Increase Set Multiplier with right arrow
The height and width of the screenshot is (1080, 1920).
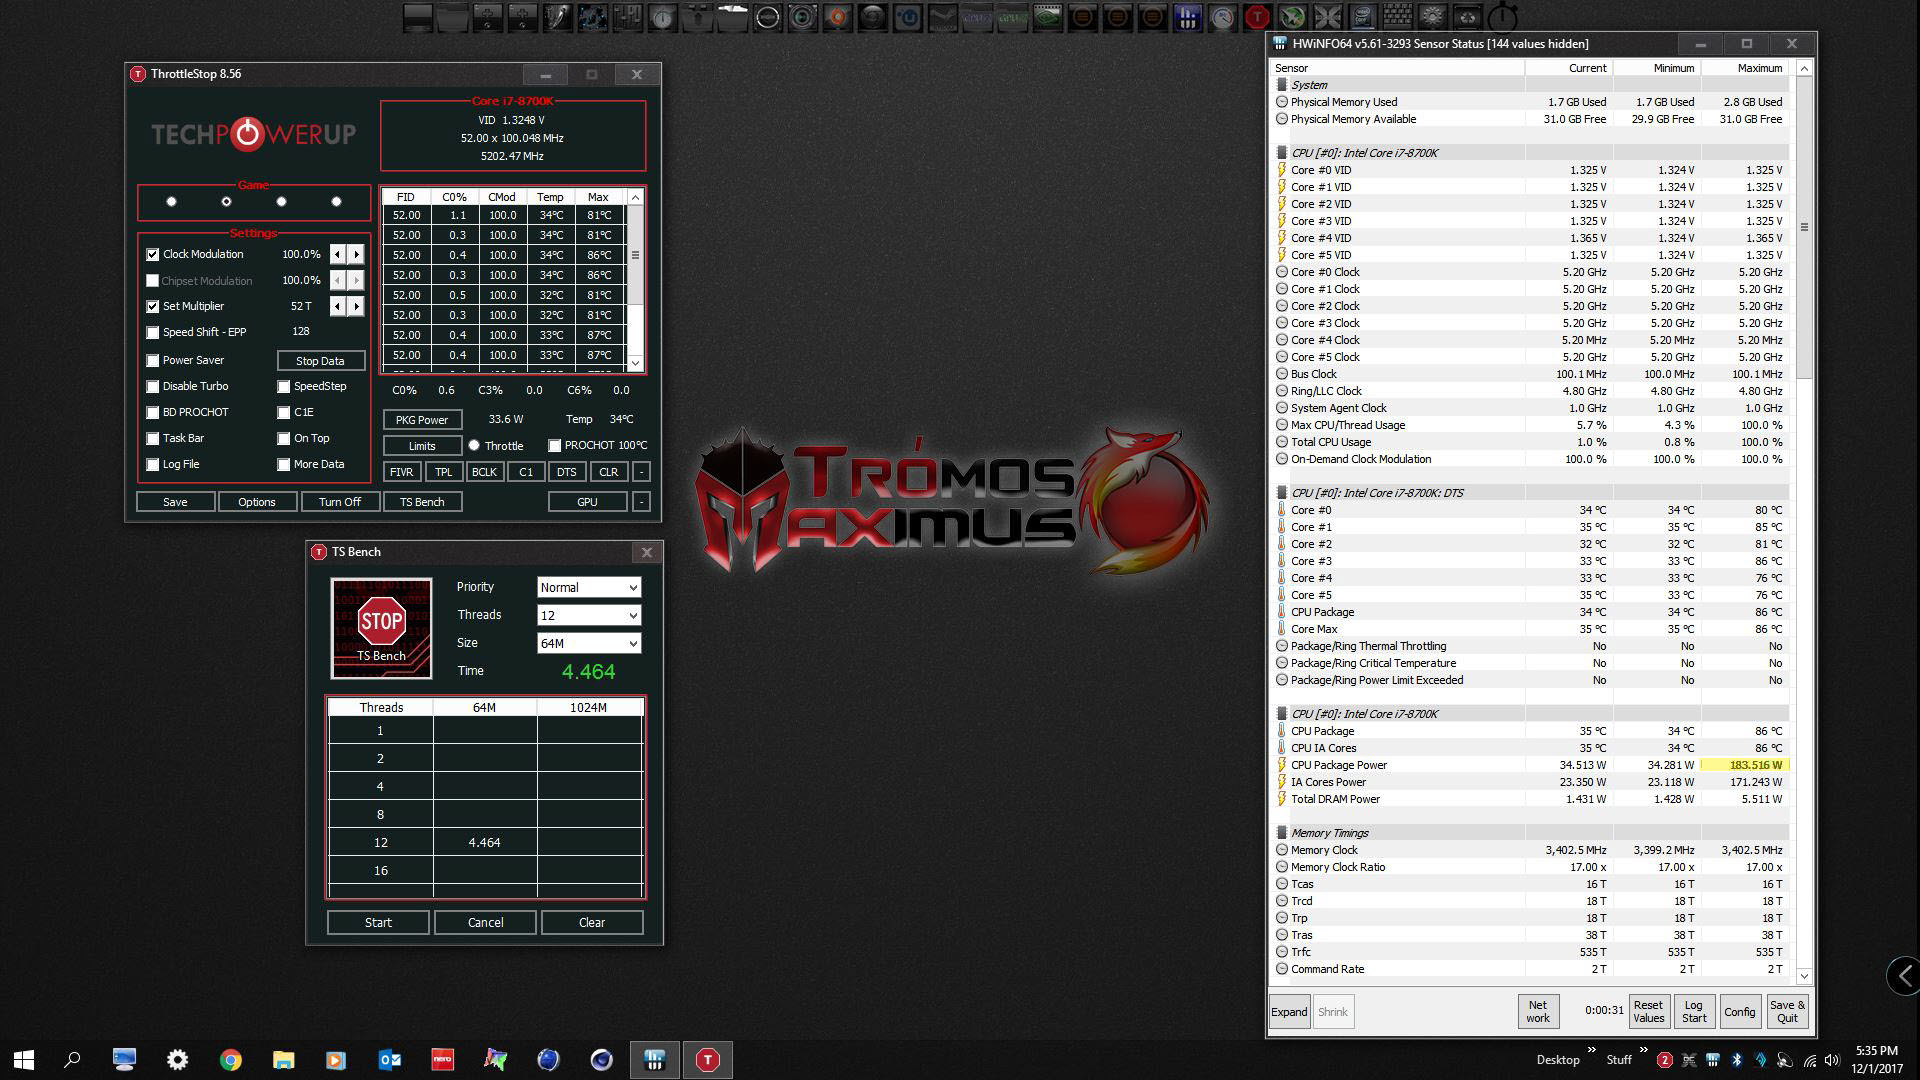tap(356, 307)
